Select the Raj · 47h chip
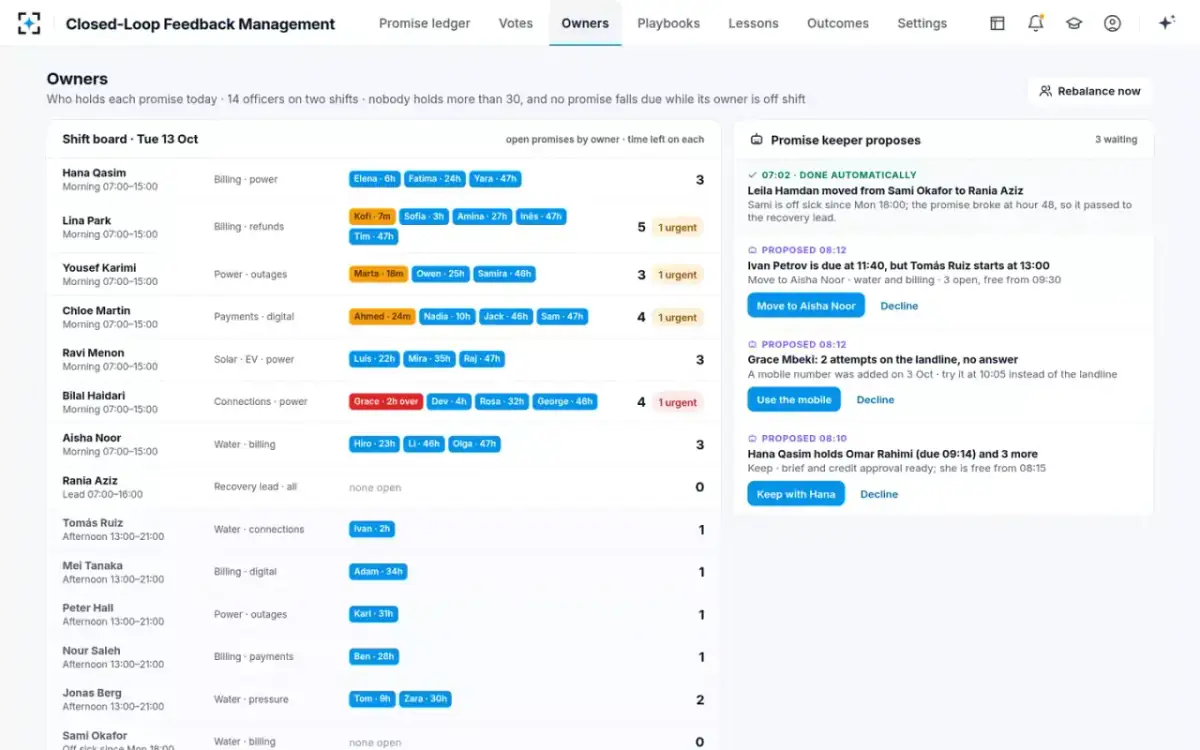The width and height of the screenshot is (1200, 750). pos(481,359)
